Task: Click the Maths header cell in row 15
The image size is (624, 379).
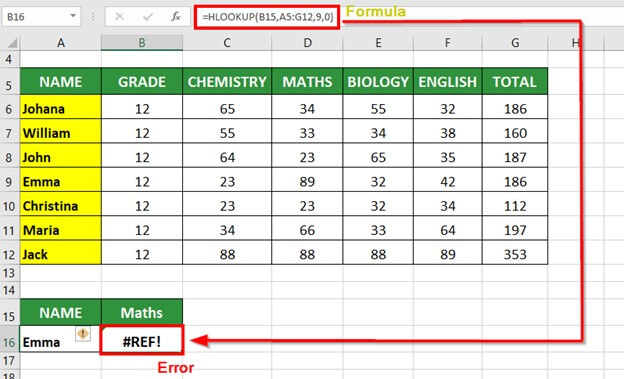Action: click(x=142, y=312)
